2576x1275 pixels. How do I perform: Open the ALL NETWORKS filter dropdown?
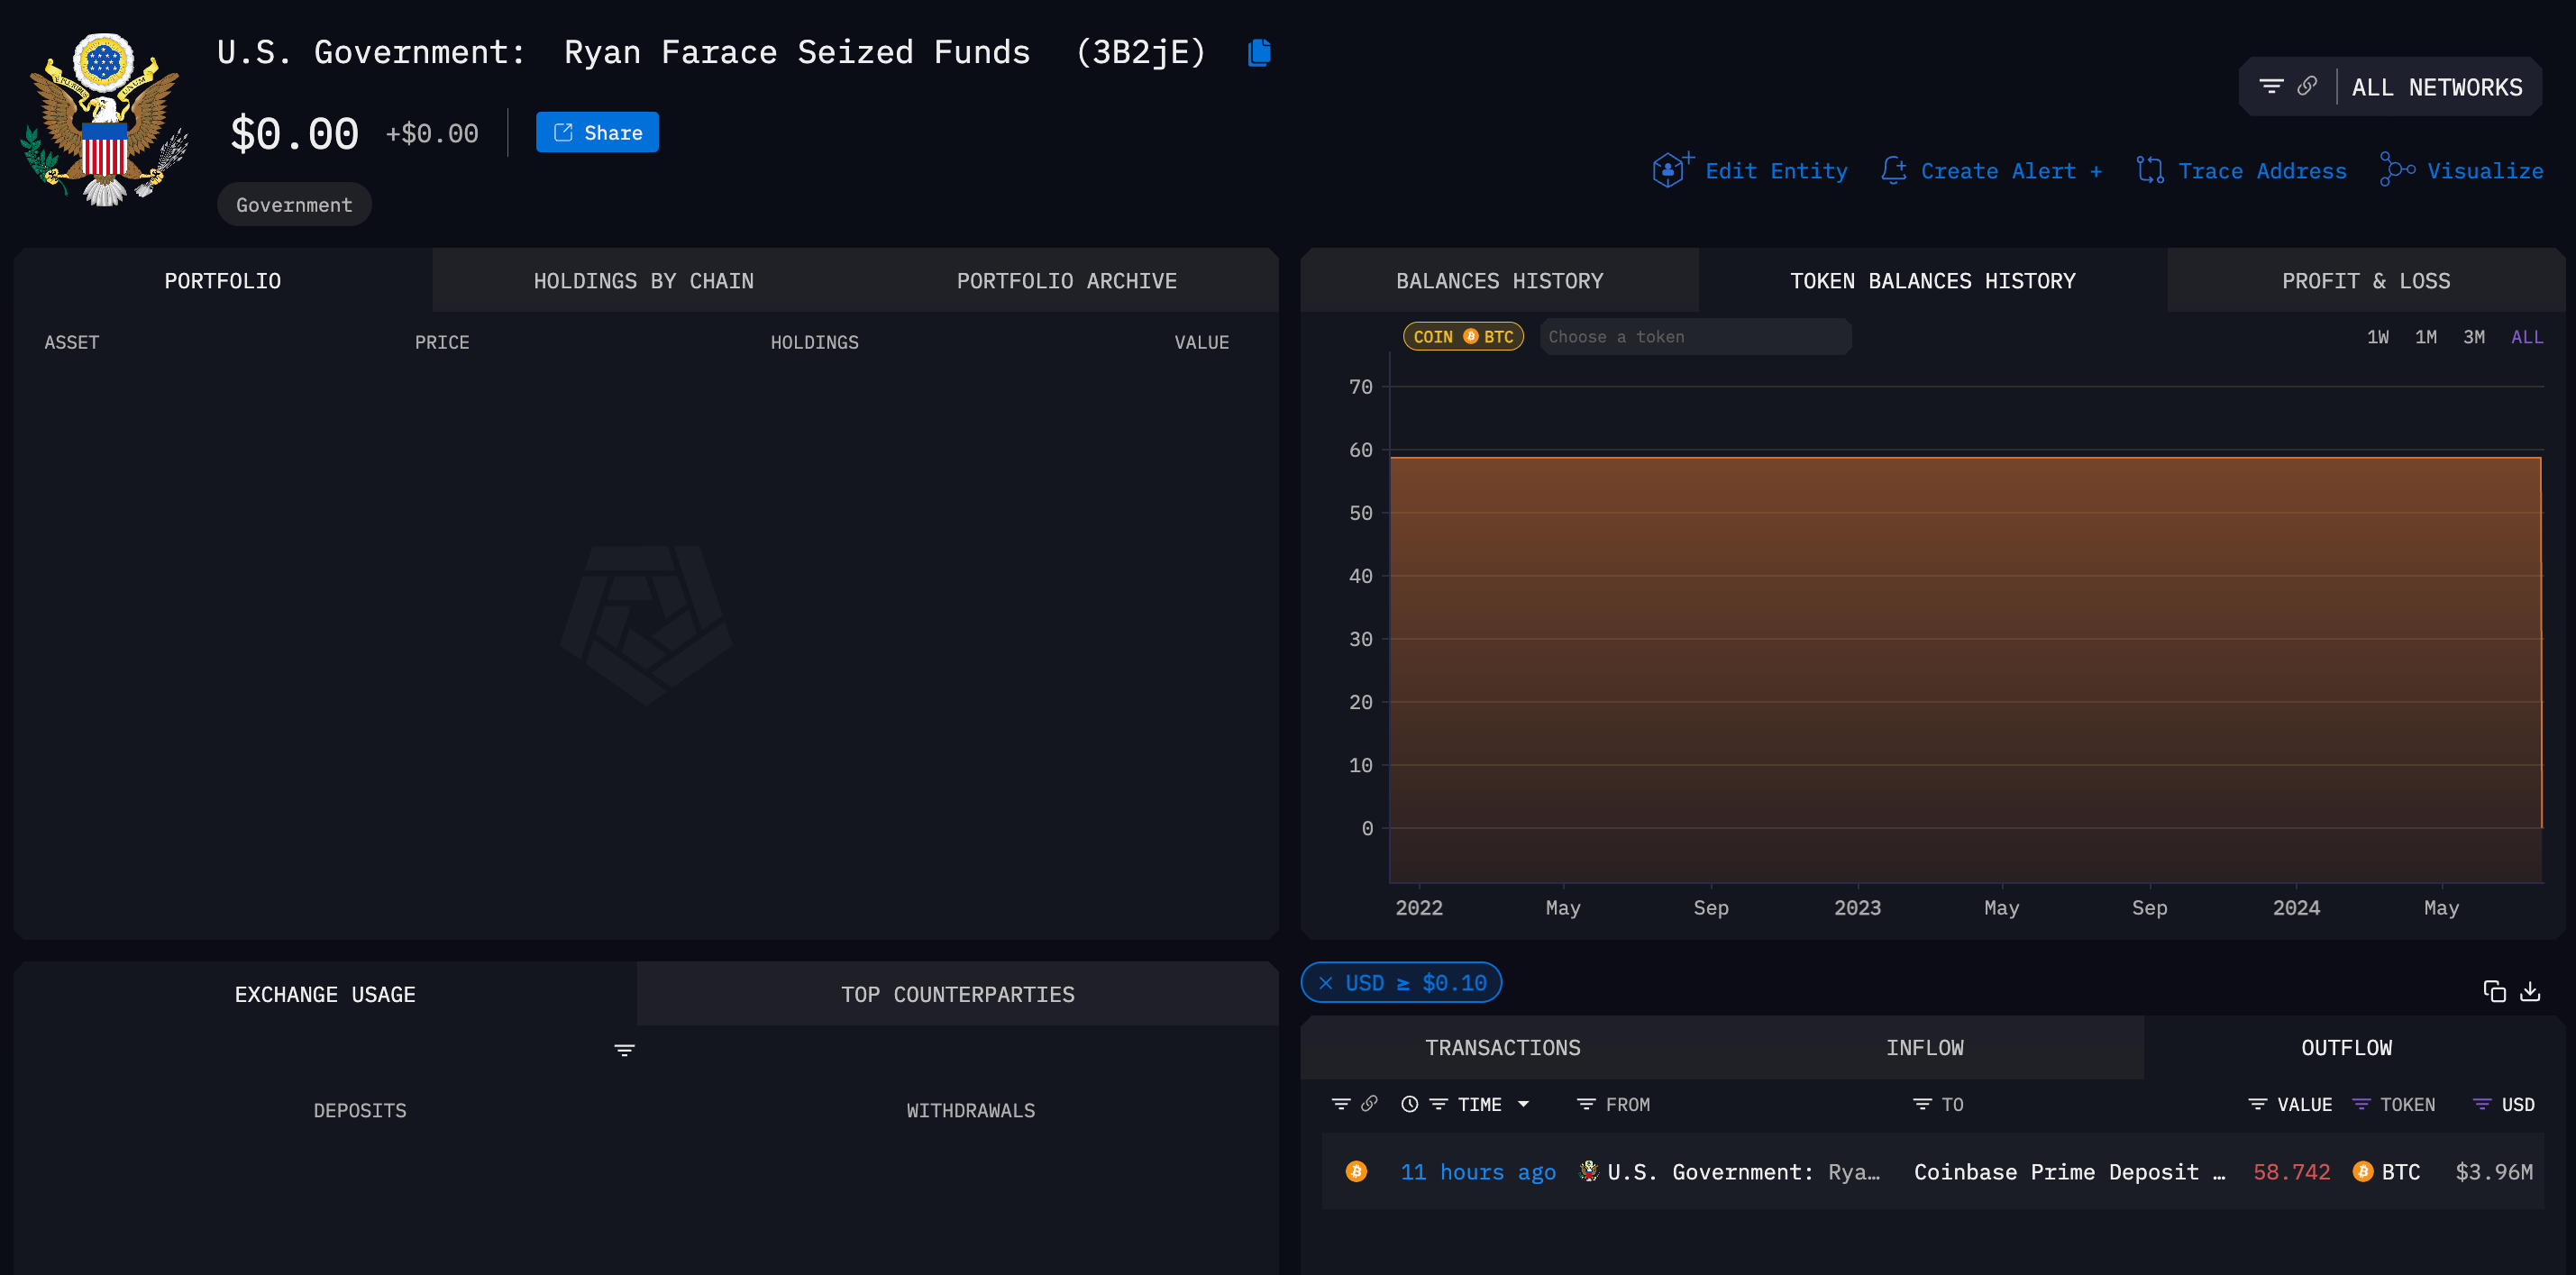pos(2436,88)
